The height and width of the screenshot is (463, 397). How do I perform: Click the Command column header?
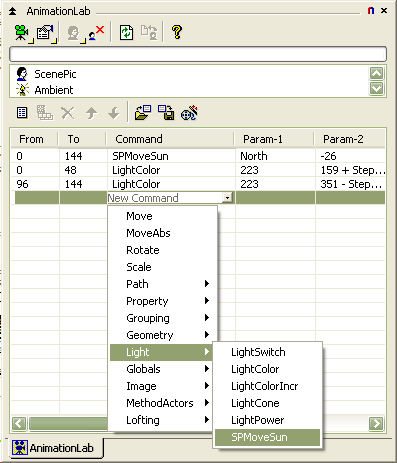point(170,139)
